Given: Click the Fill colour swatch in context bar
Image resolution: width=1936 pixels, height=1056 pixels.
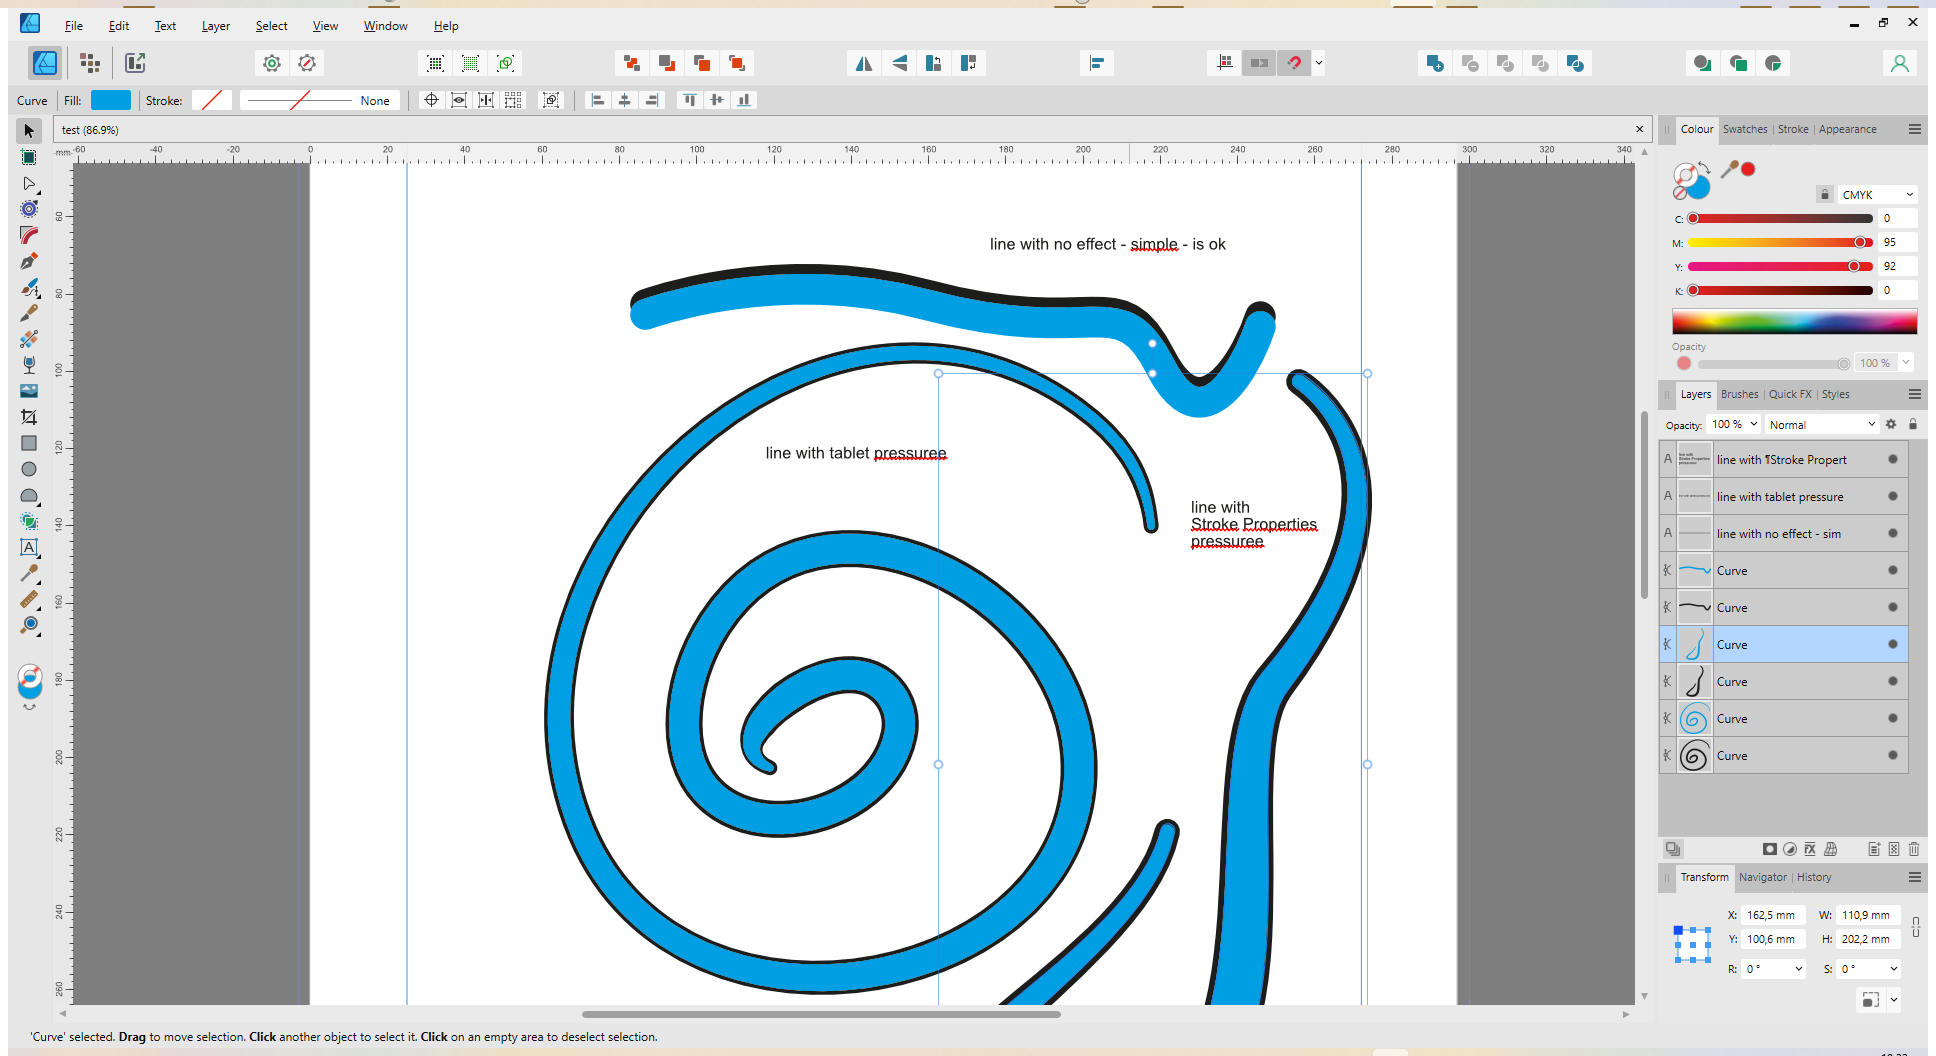Looking at the screenshot, I should pyautogui.click(x=110, y=100).
